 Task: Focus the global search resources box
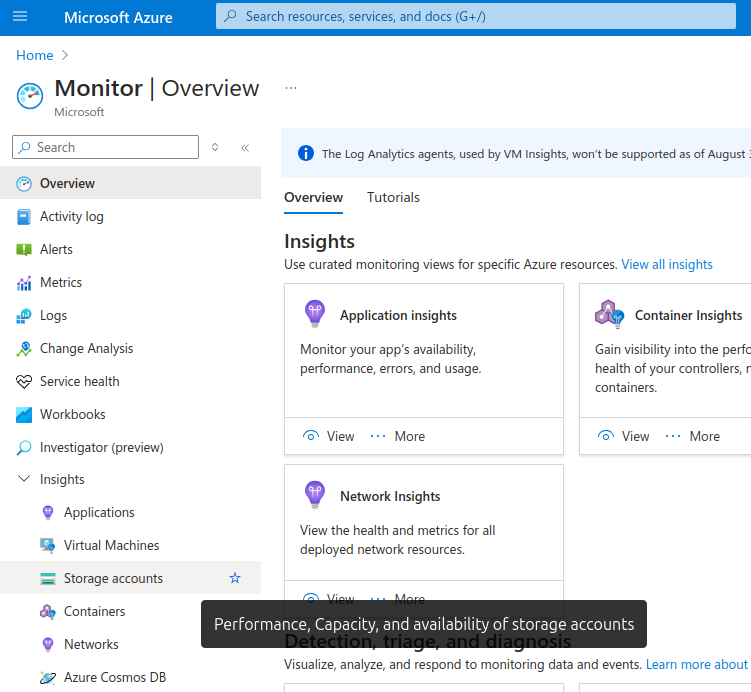476,16
